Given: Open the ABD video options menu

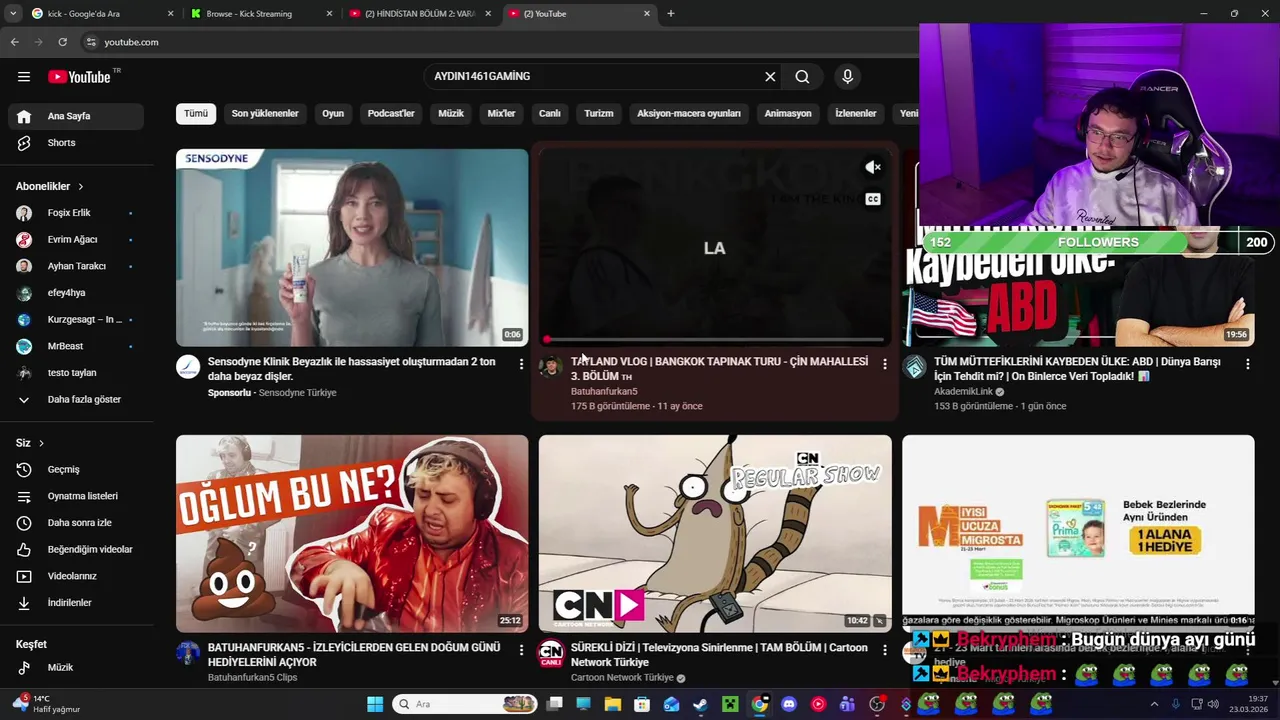Looking at the screenshot, I should coord(1247,364).
